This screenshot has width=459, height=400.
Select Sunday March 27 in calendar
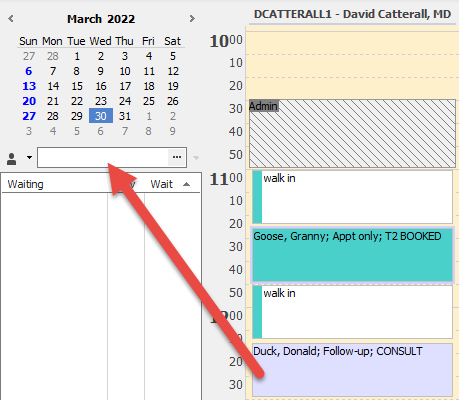coord(29,116)
